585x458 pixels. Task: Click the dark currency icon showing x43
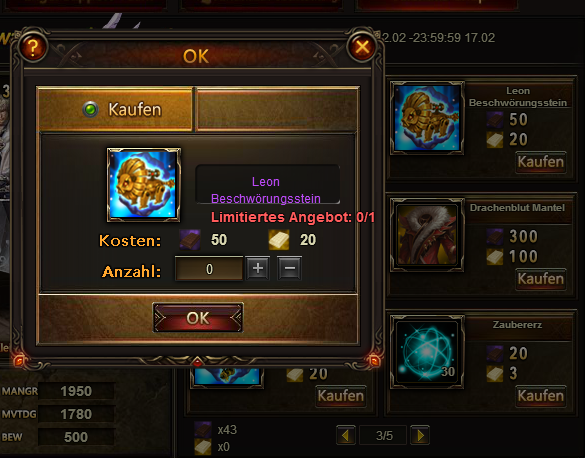click(x=203, y=430)
